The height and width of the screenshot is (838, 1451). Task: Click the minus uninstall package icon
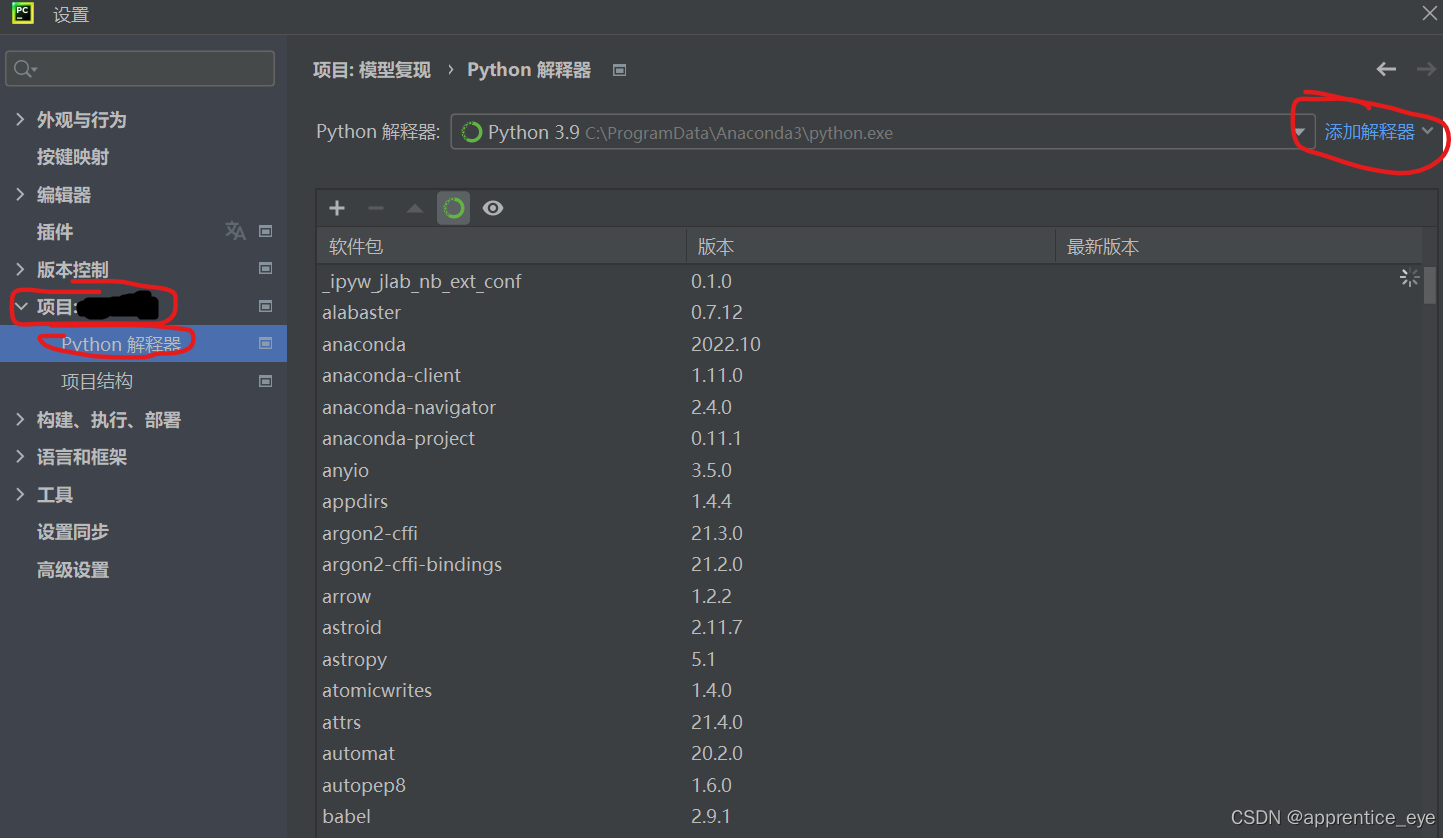(376, 208)
